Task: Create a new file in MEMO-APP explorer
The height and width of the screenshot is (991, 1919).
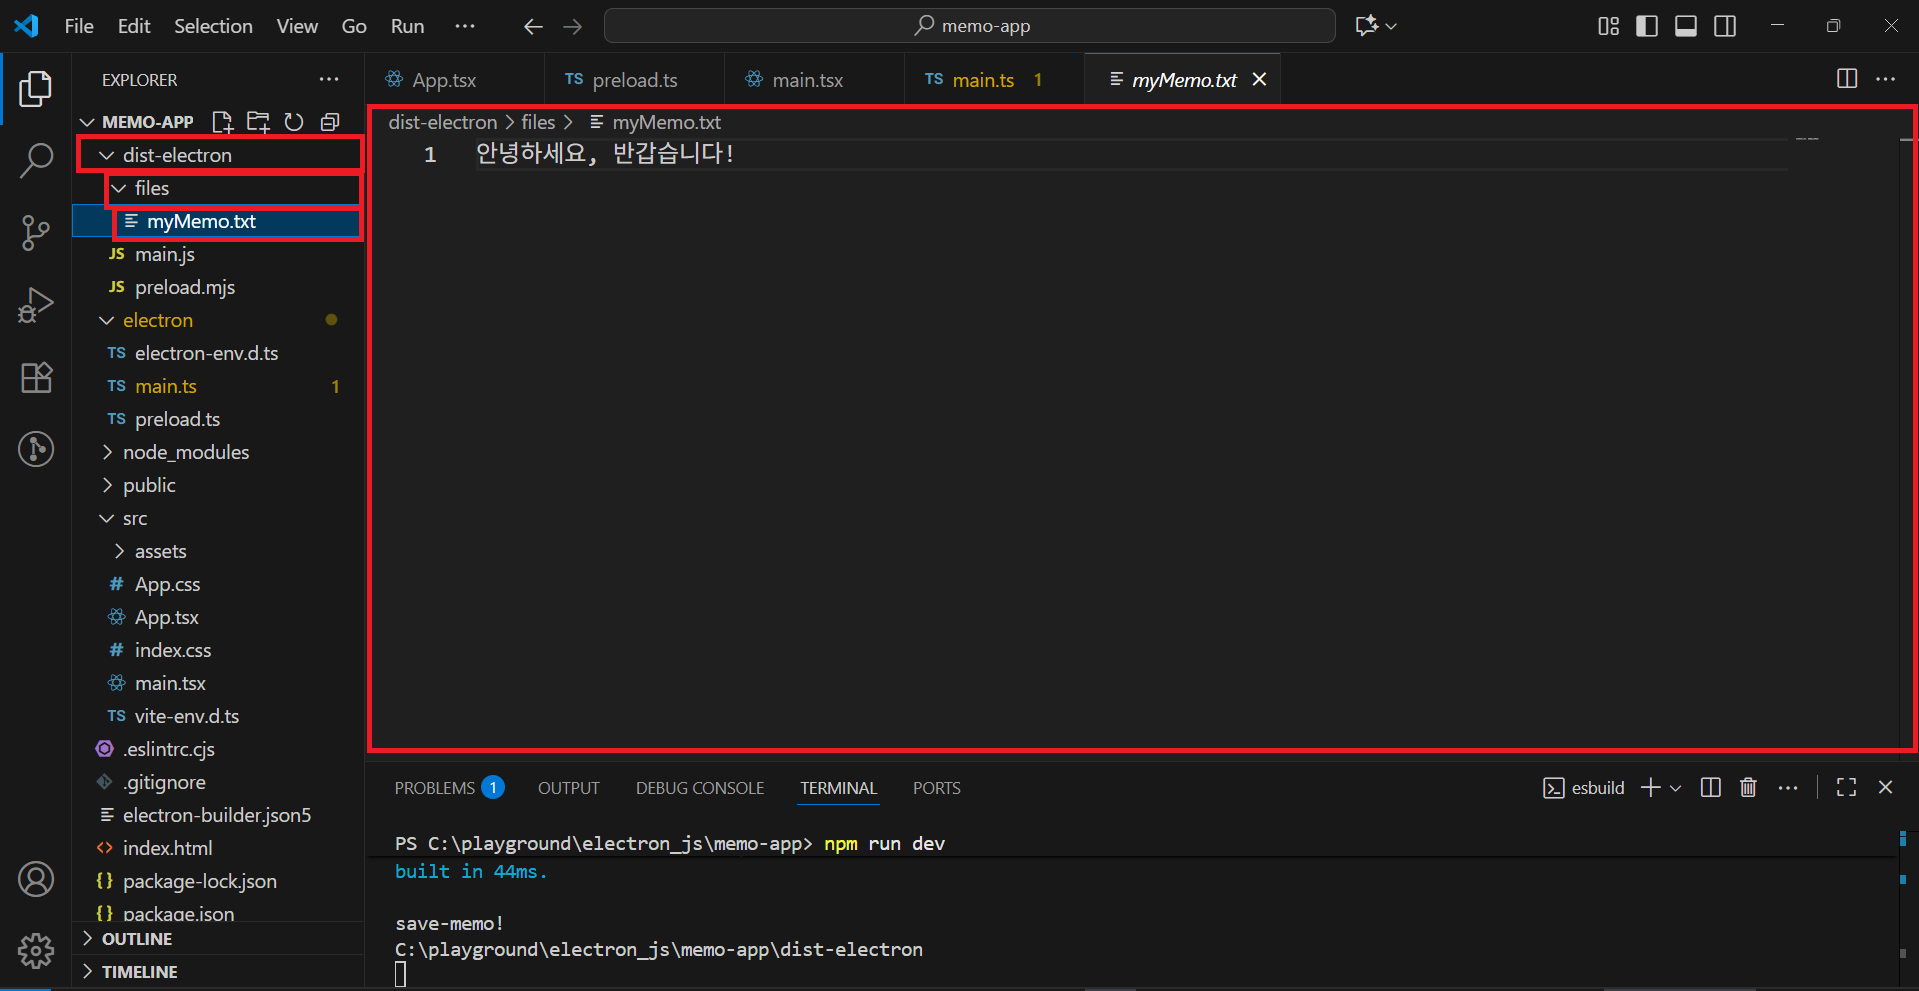Action: pos(222,122)
